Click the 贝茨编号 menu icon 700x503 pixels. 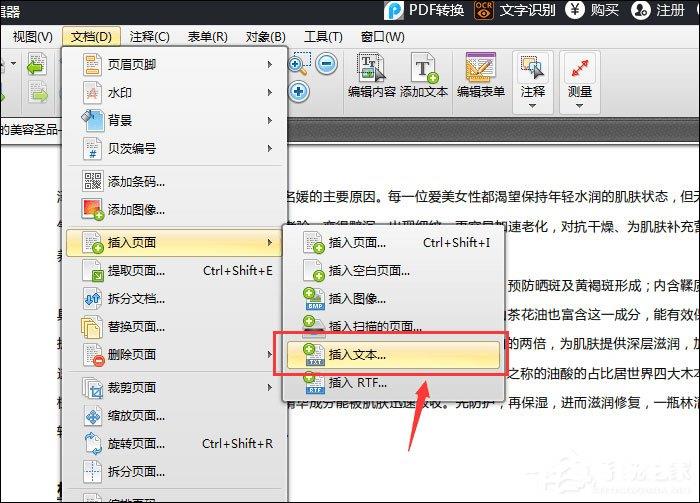92,149
